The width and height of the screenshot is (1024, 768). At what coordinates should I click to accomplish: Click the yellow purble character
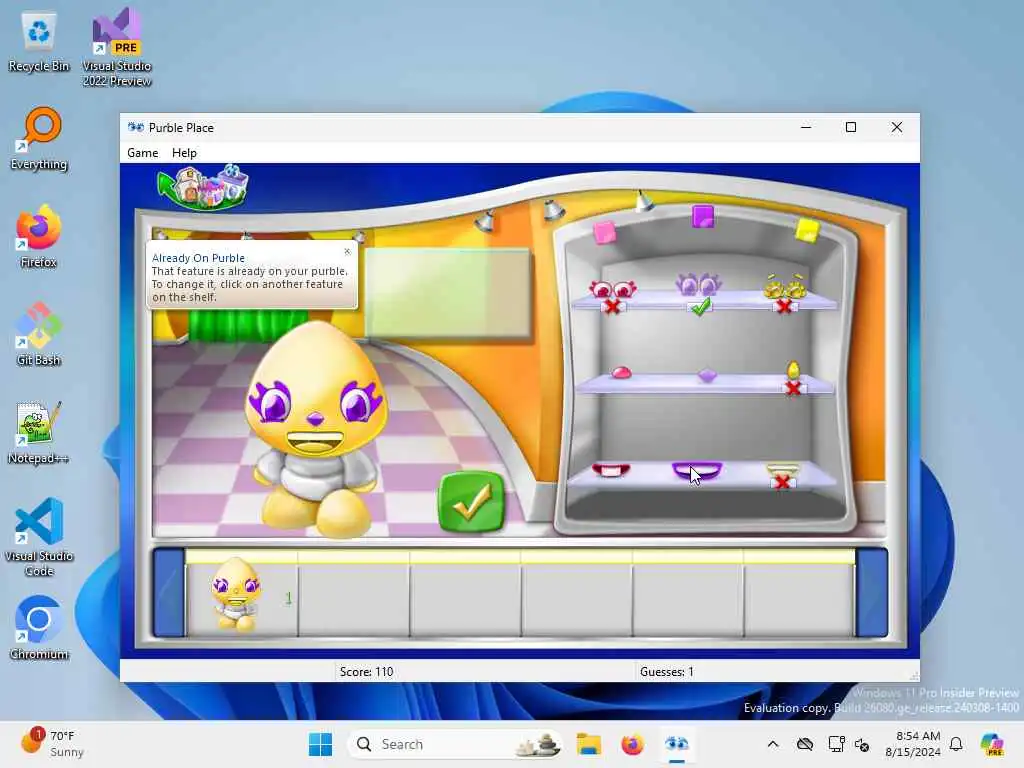(x=319, y=428)
